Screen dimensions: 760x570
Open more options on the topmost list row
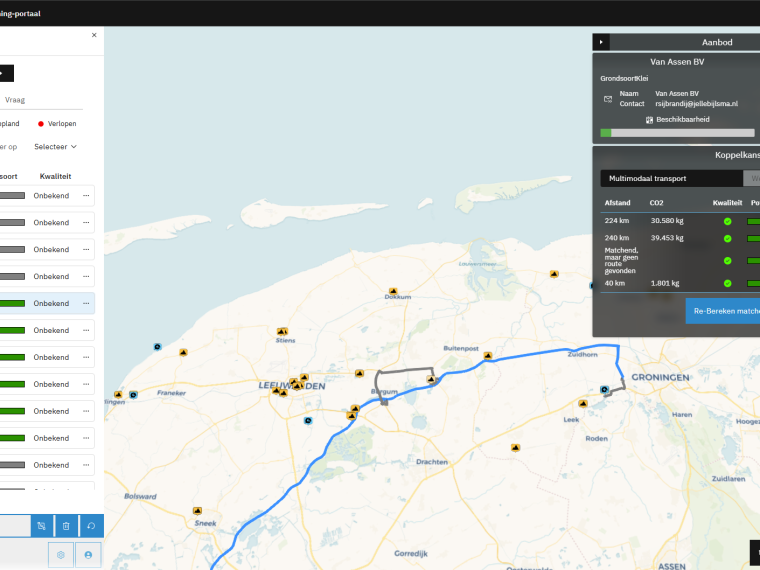pos(86,196)
